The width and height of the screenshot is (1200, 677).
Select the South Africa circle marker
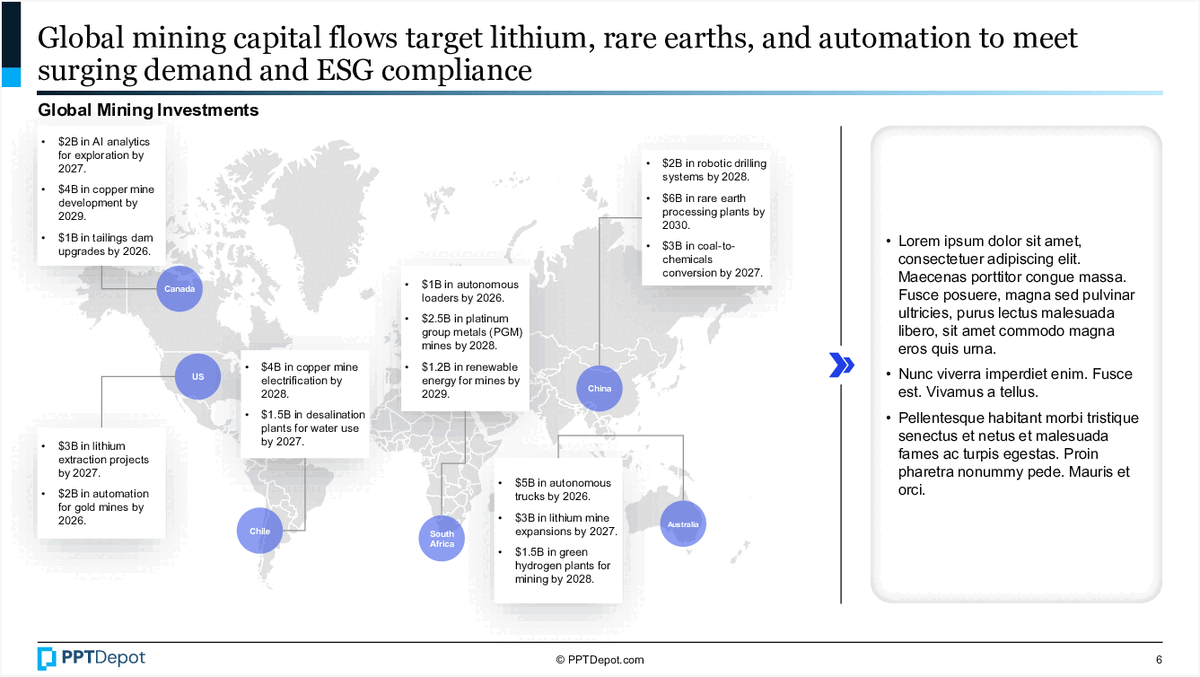coord(442,539)
